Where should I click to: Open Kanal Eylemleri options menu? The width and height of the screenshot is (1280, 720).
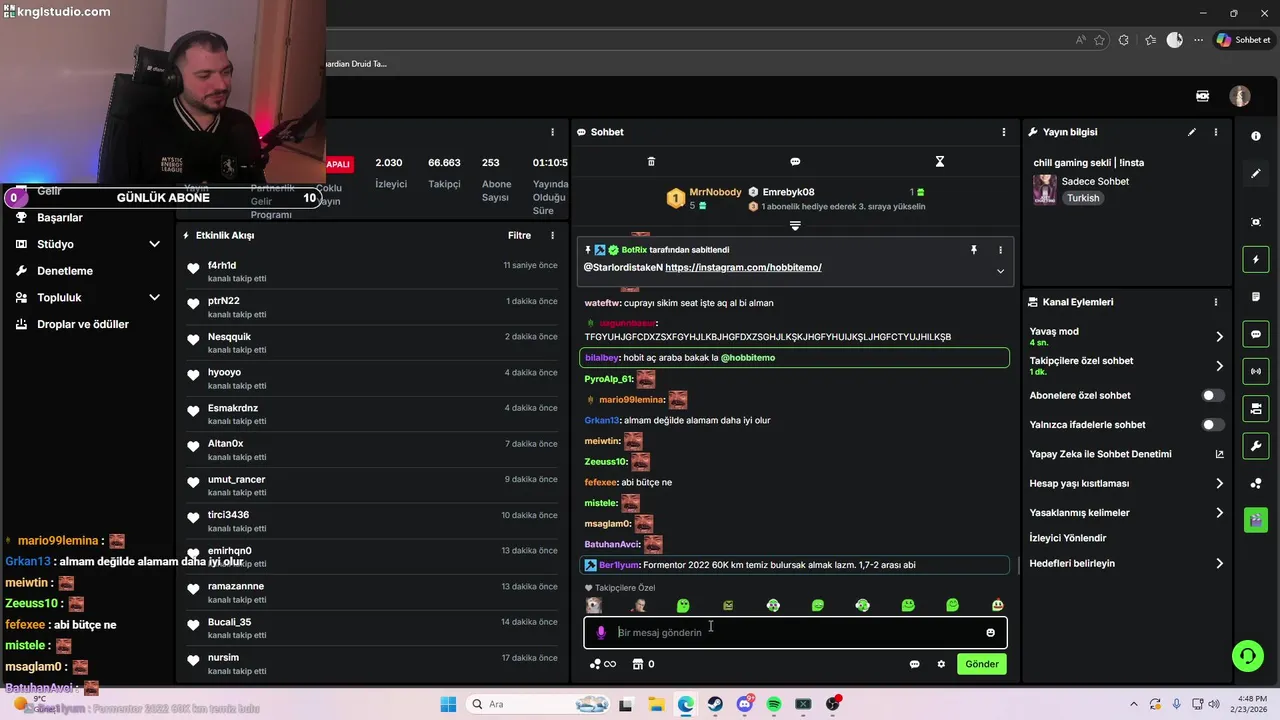tap(1216, 302)
